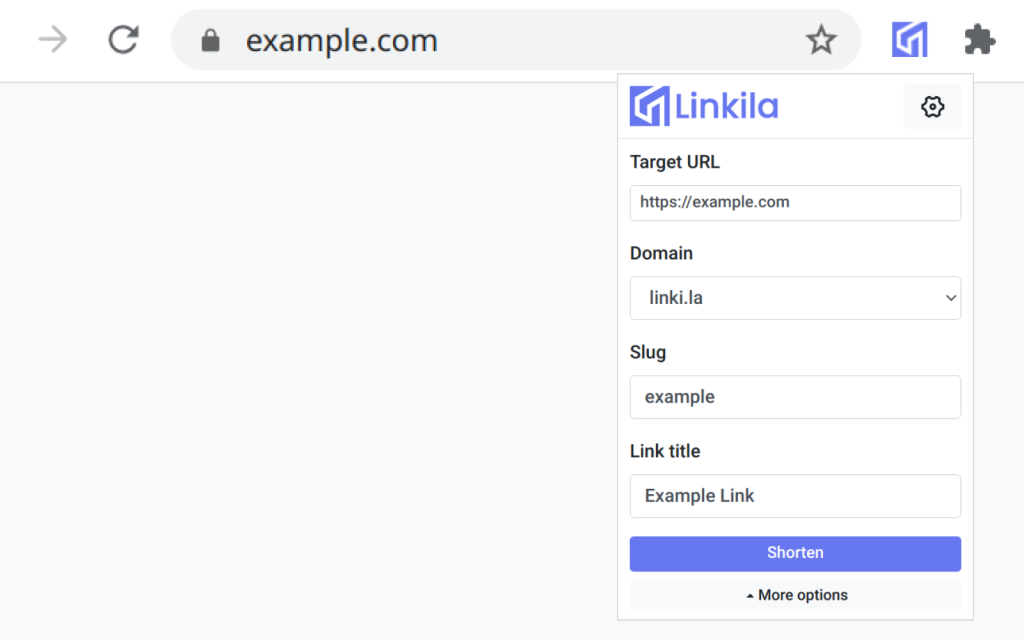
Task: Click the browser address bar
Action: [500, 40]
